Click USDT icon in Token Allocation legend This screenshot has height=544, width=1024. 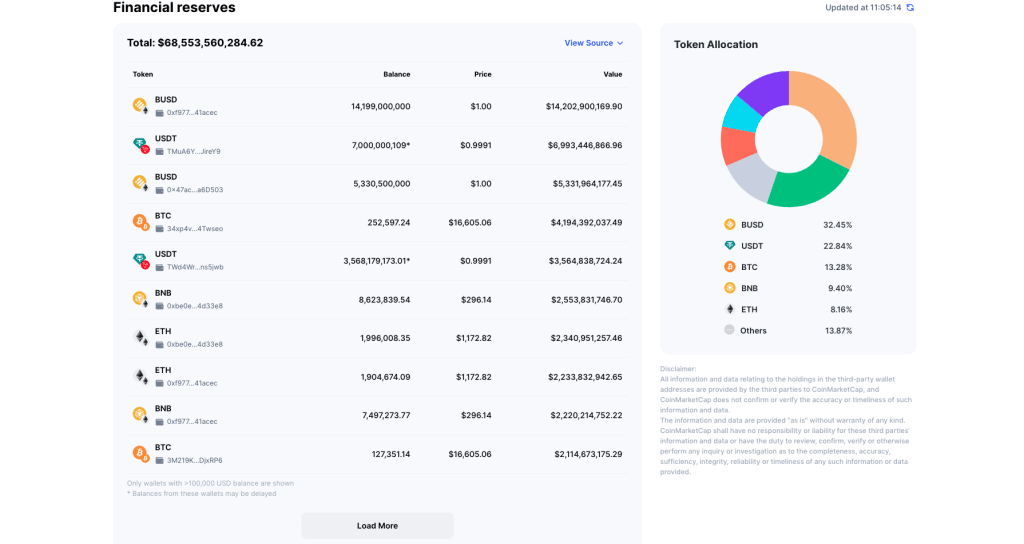[x=729, y=246]
